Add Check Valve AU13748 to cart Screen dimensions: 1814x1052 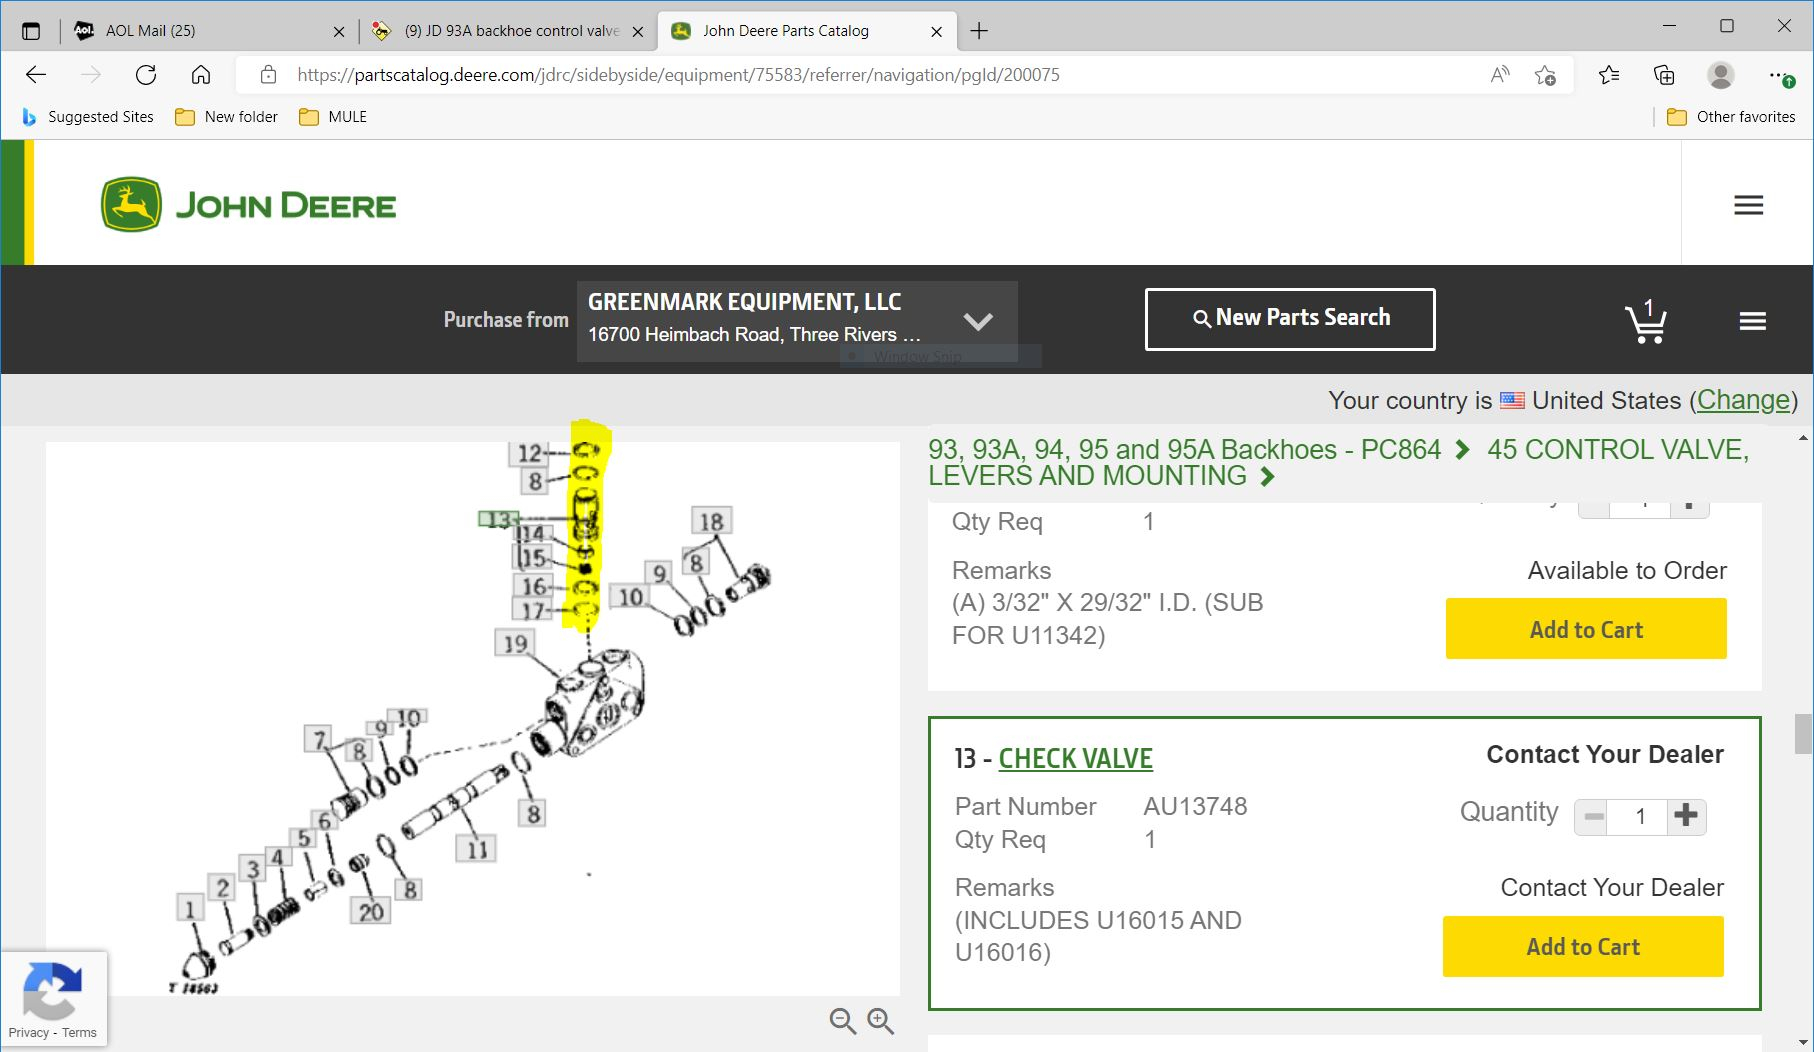point(1583,946)
